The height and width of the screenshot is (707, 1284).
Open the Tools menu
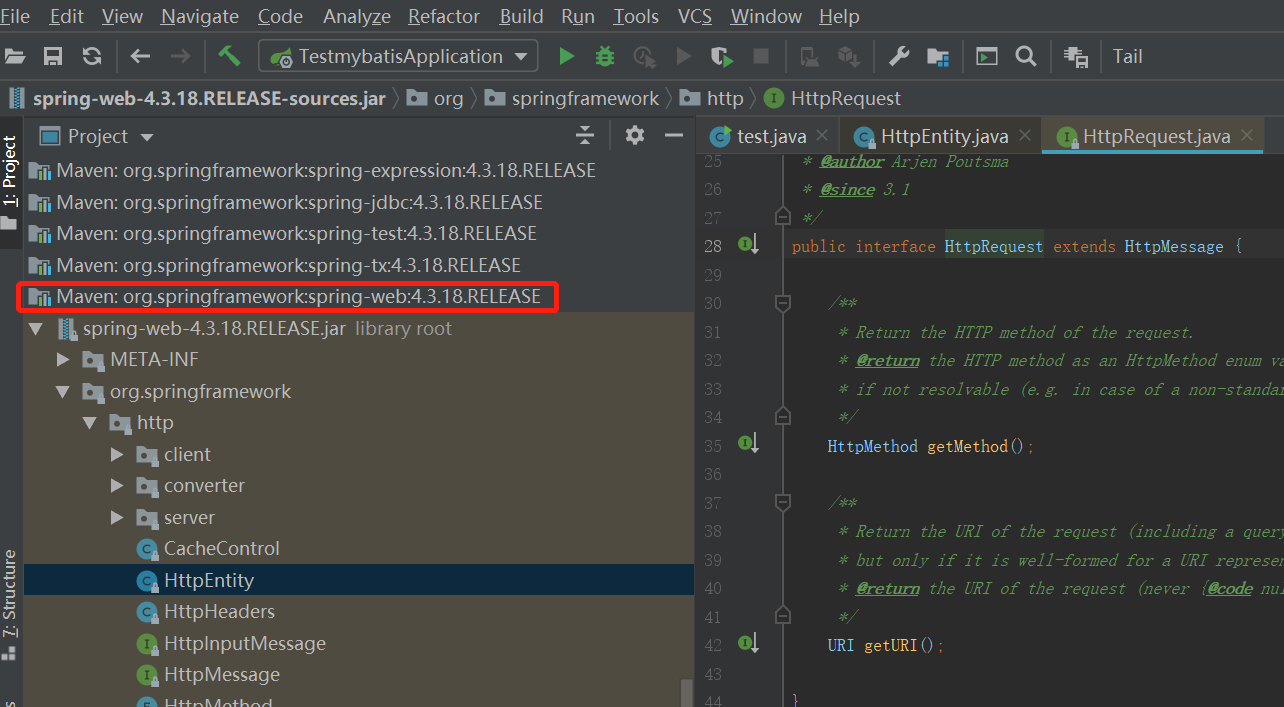636,16
